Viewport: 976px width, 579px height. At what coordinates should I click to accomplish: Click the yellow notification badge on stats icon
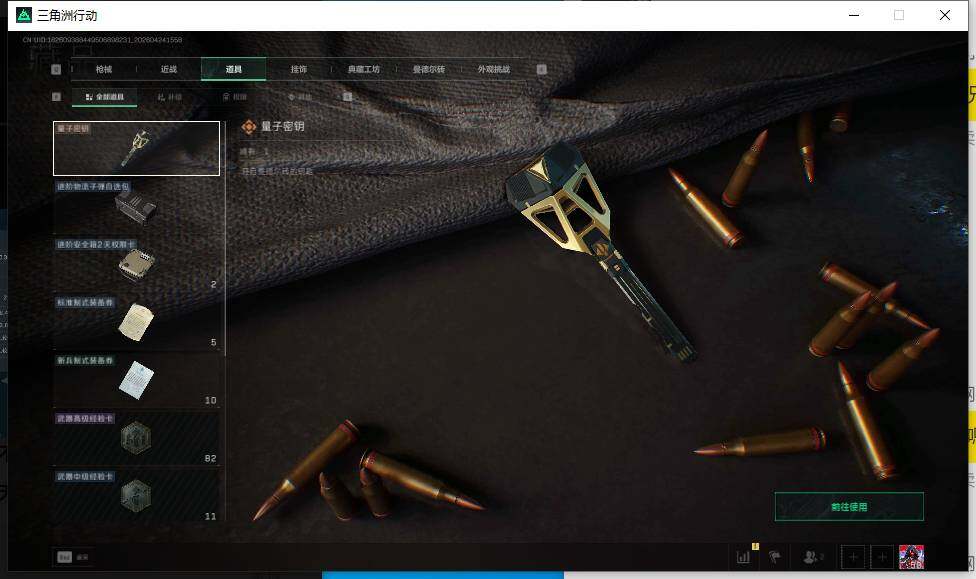tap(755, 547)
